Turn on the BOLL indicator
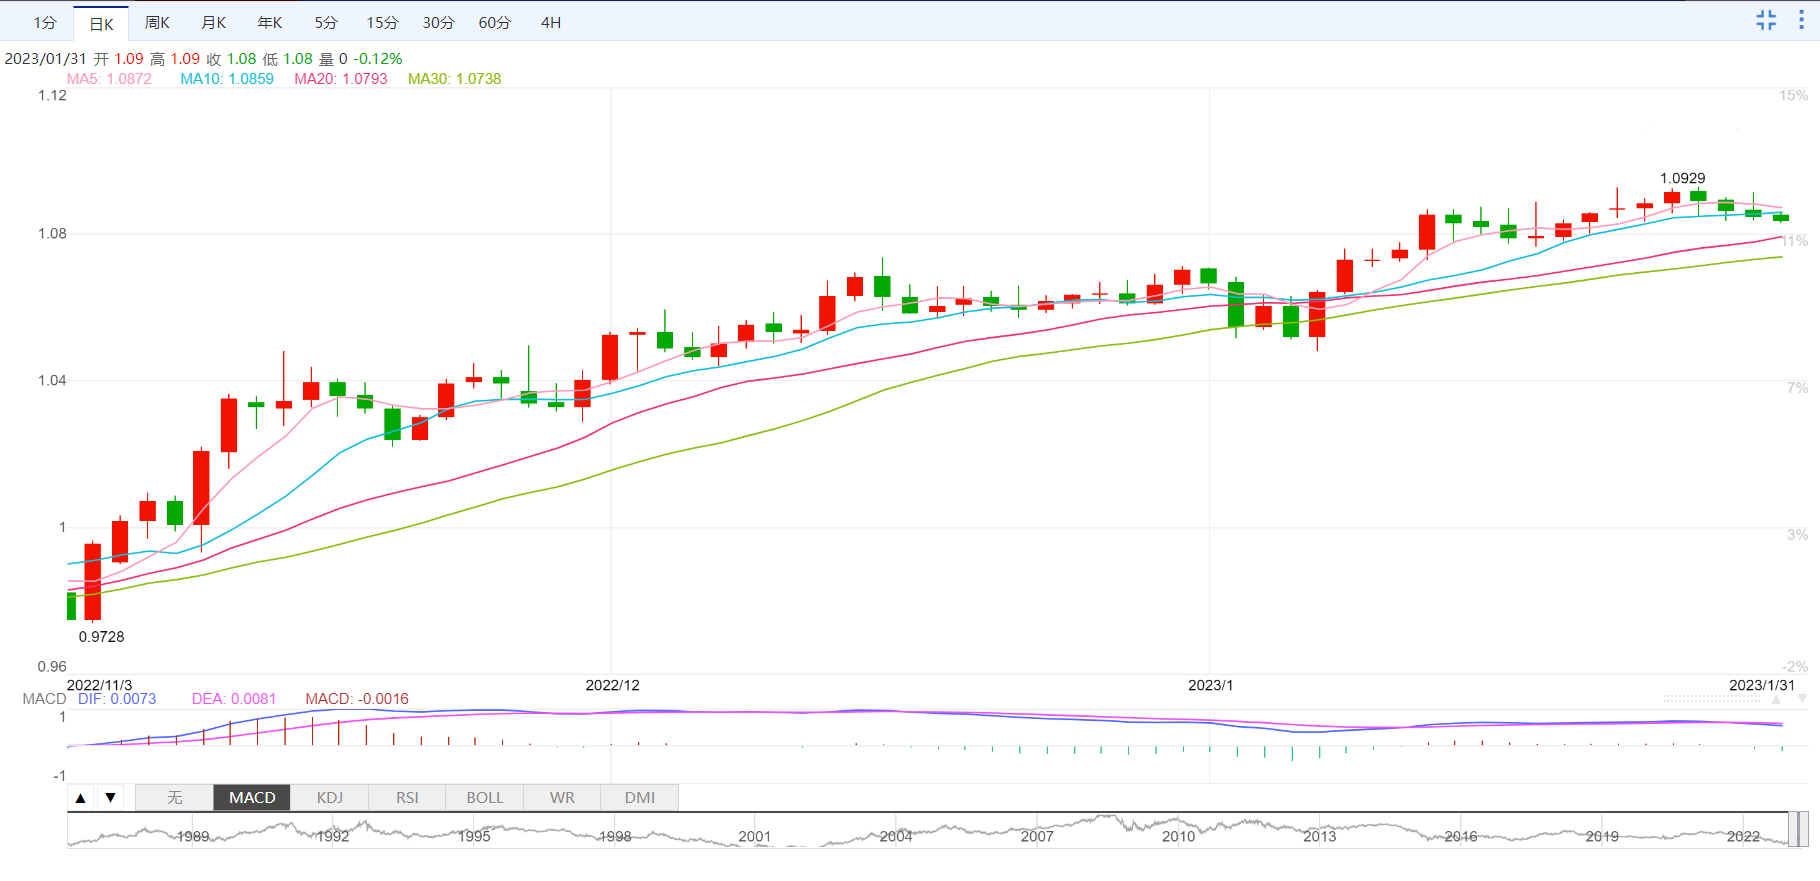 click(485, 797)
